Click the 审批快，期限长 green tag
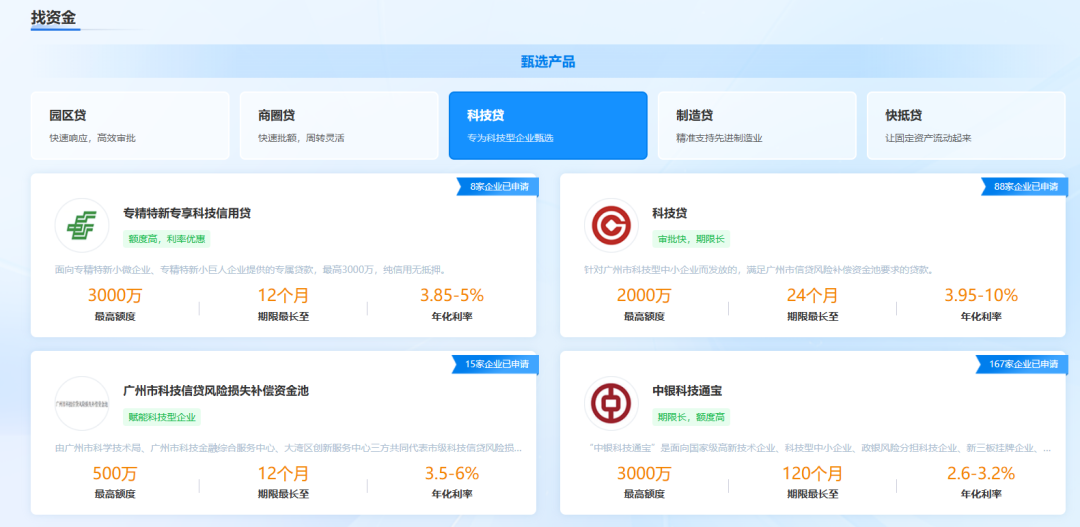Viewport: 1080px width, 527px height. pyautogui.click(x=691, y=239)
